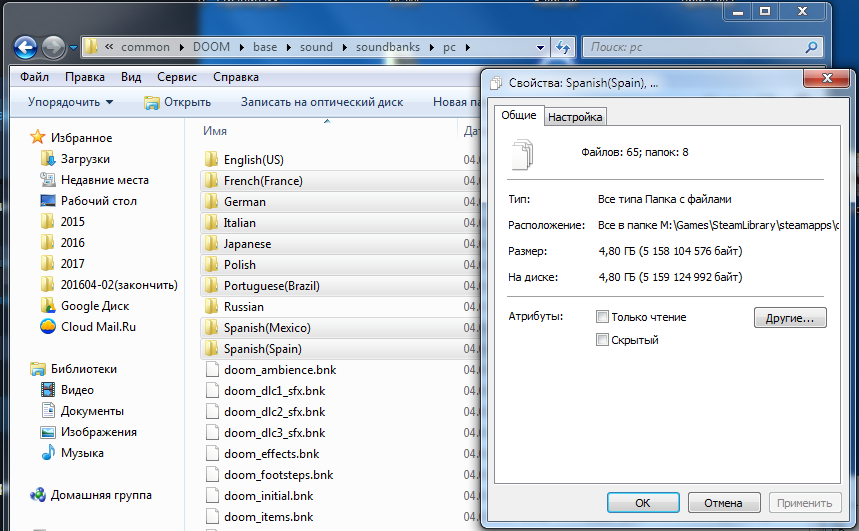Select the Russian folder icon
The image size is (859, 531).
211,306
